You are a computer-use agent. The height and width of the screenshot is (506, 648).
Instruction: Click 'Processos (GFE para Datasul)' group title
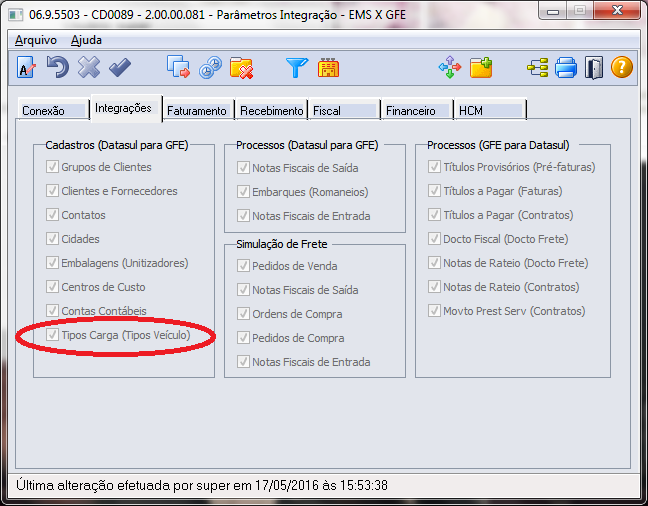point(498,145)
